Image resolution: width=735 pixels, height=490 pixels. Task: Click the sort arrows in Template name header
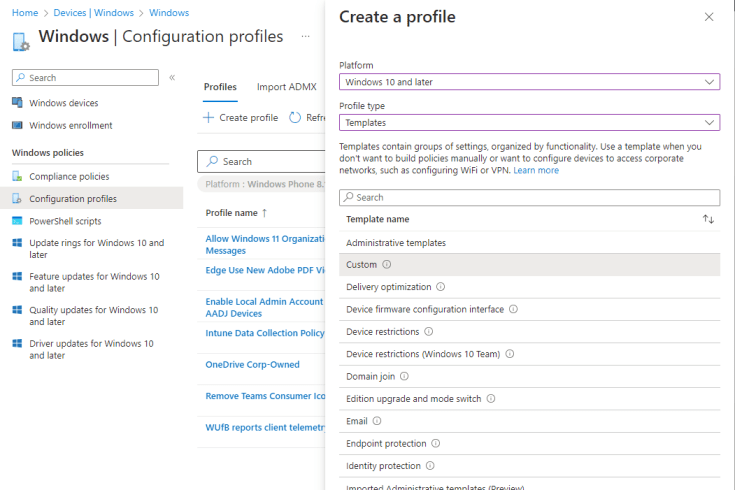(708, 219)
